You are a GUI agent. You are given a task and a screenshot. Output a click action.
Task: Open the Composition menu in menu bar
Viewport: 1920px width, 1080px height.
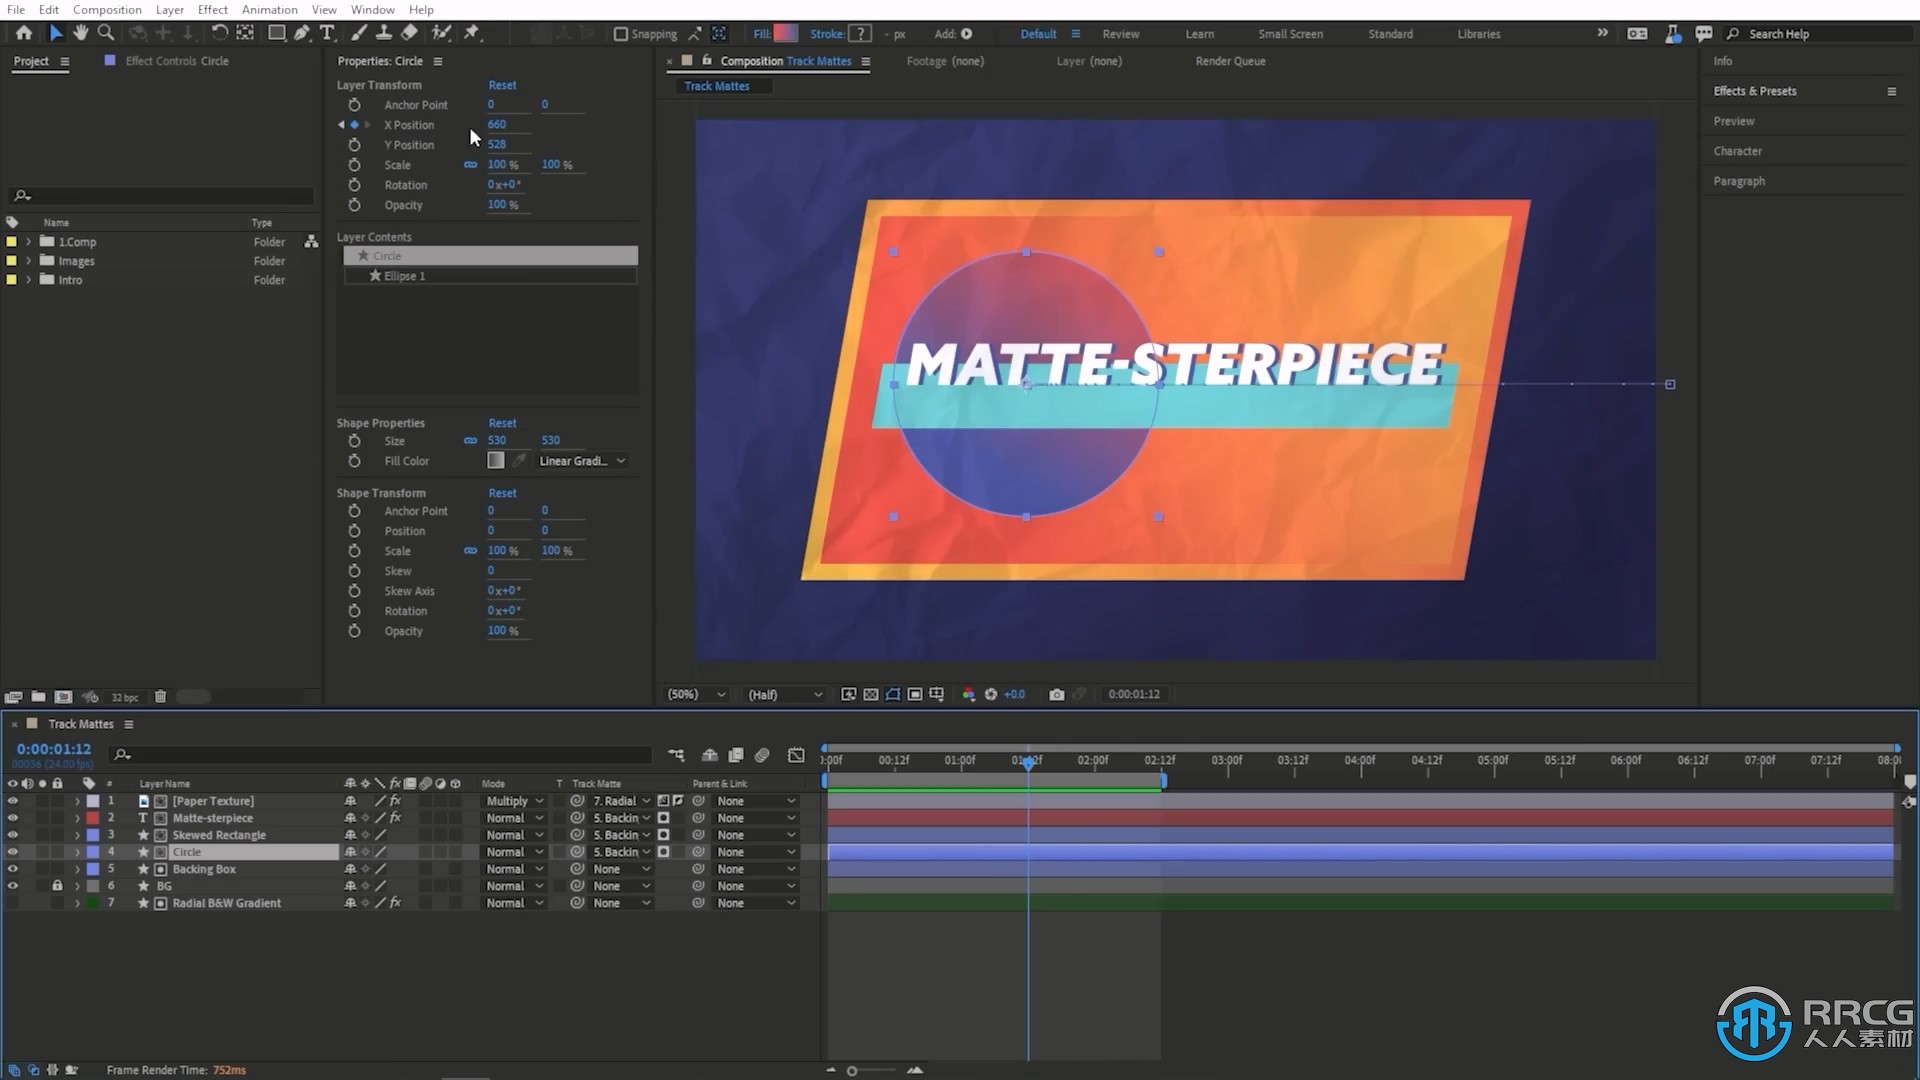point(107,9)
